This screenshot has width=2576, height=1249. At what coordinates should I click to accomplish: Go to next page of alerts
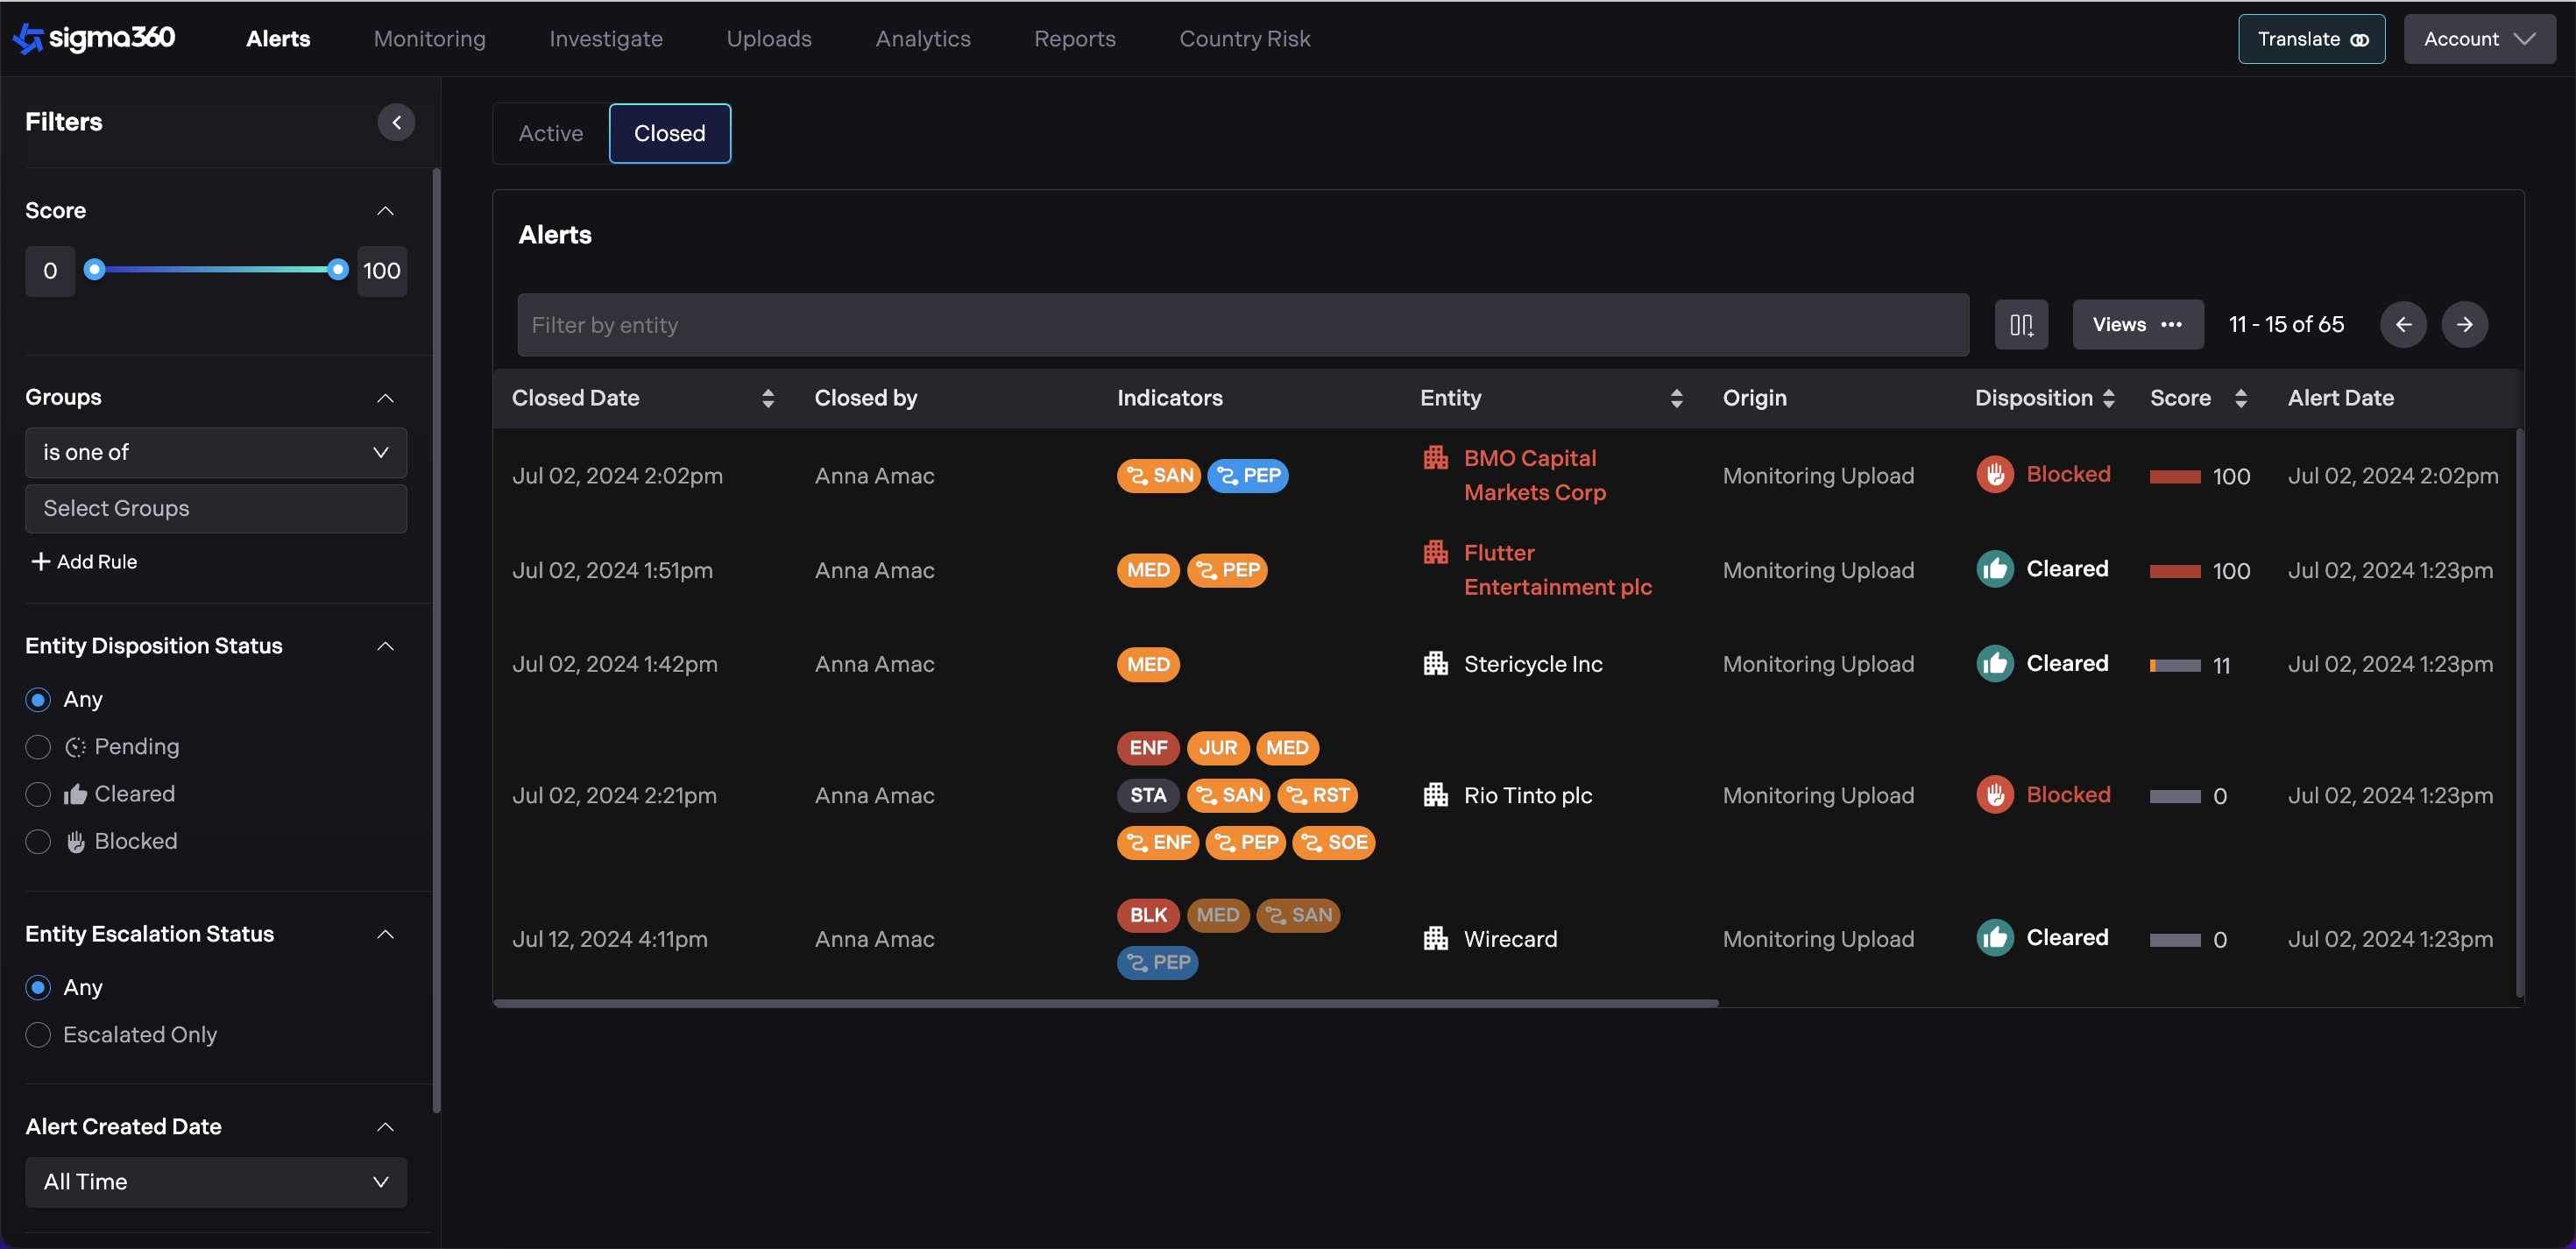[x=2464, y=324]
